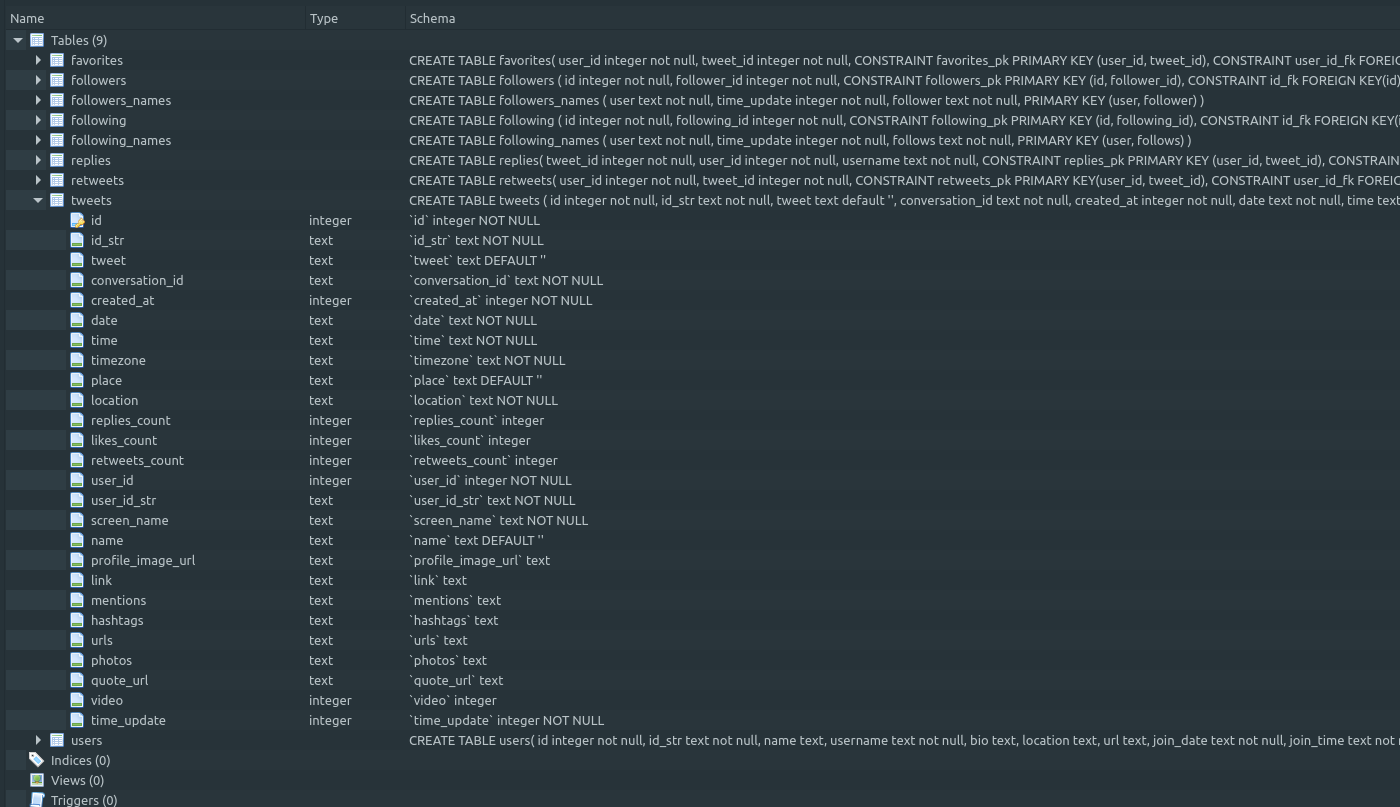Click the column icon next to hashtags
The width and height of the screenshot is (1400, 807).
point(77,620)
